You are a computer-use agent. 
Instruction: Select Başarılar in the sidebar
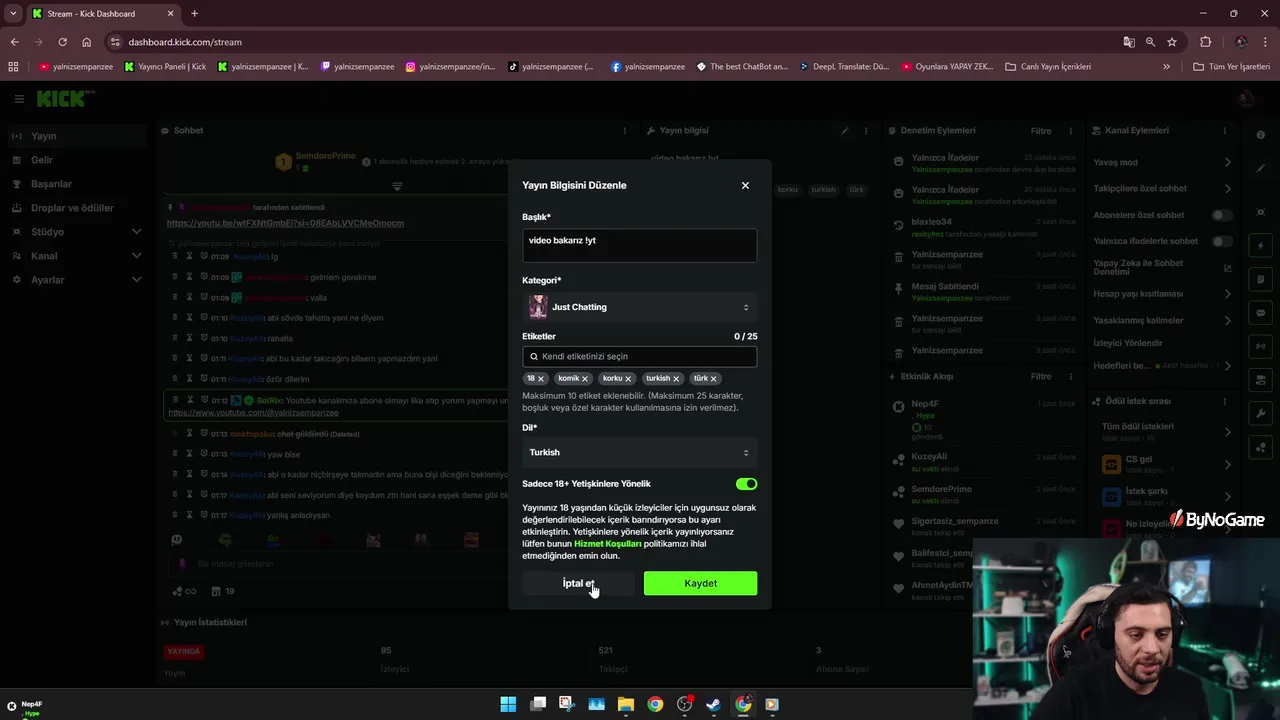coord(75,184)
